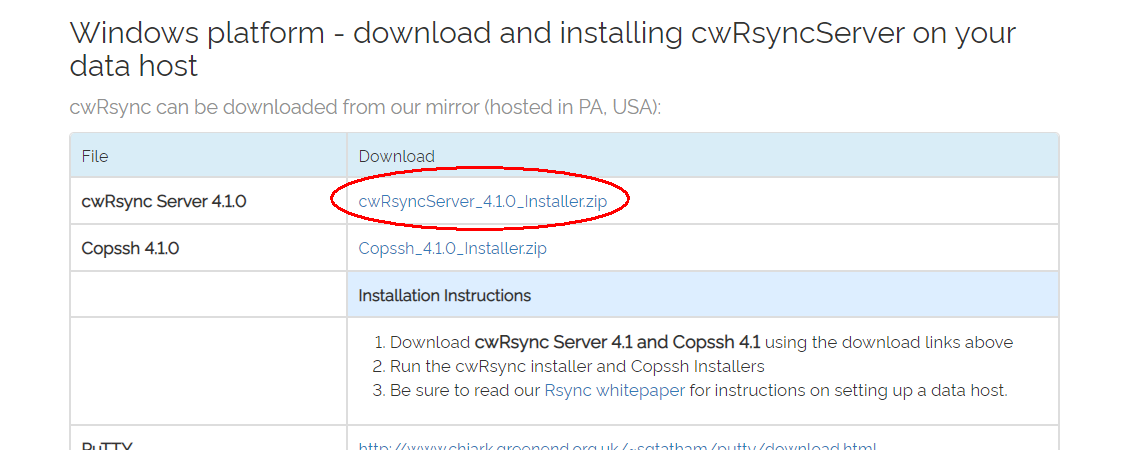Click step 2 about running the installers
The image size is (1129, 450).
click(x=577, y=366)
